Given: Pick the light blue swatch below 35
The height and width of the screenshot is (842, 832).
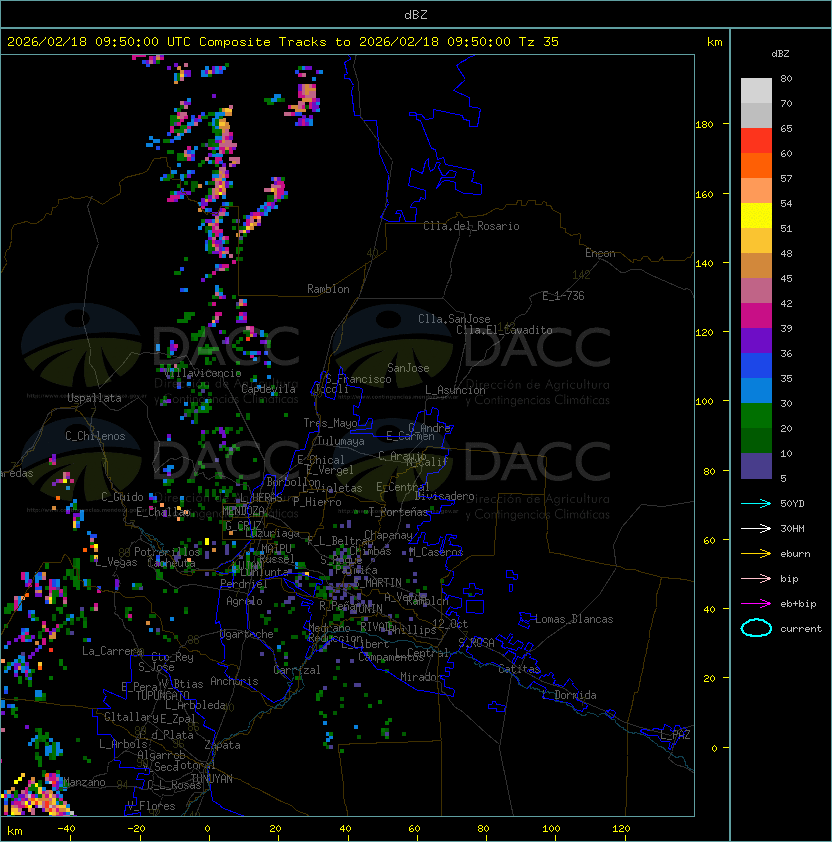Looking at the screenshot, I should pos(756,390).
